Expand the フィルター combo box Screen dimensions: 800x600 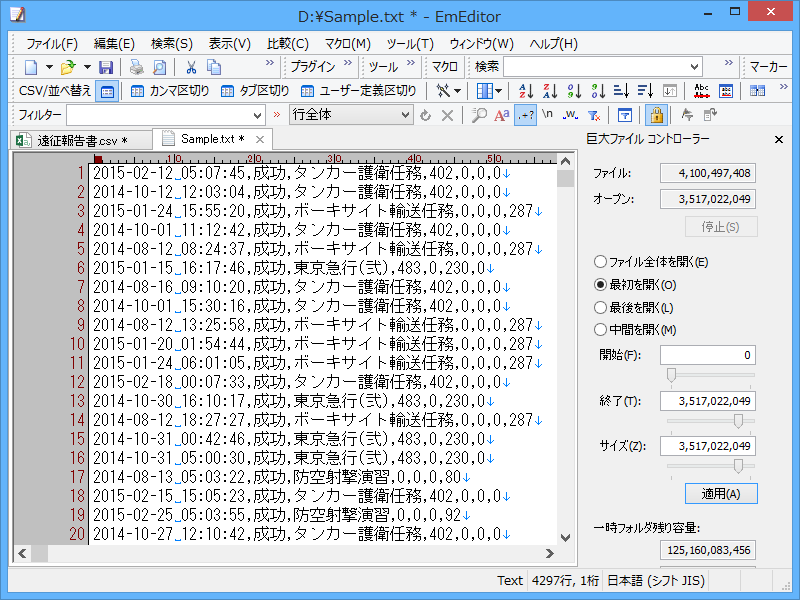pos(258,113)
